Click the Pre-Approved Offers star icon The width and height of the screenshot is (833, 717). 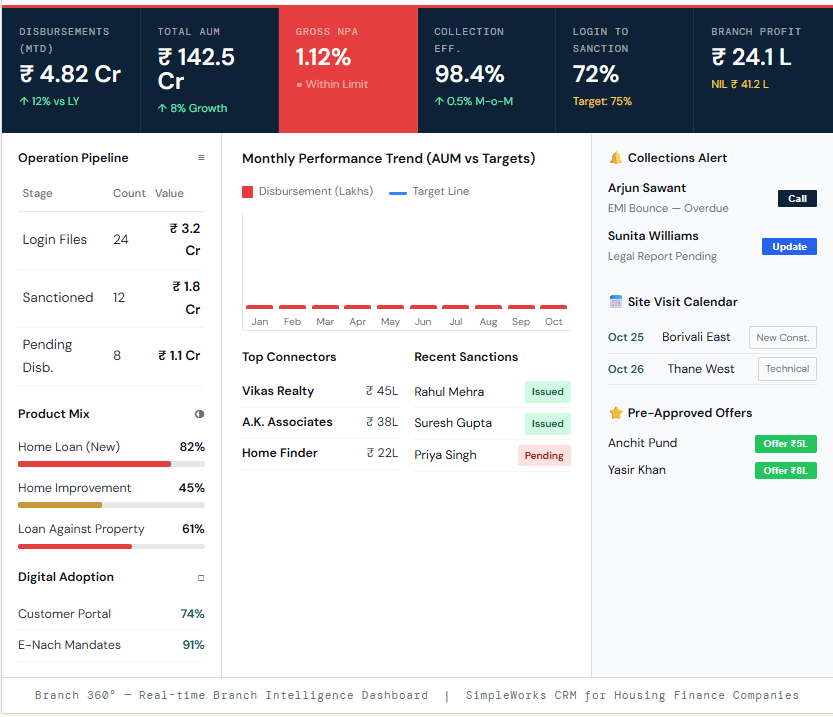point(614,412)
